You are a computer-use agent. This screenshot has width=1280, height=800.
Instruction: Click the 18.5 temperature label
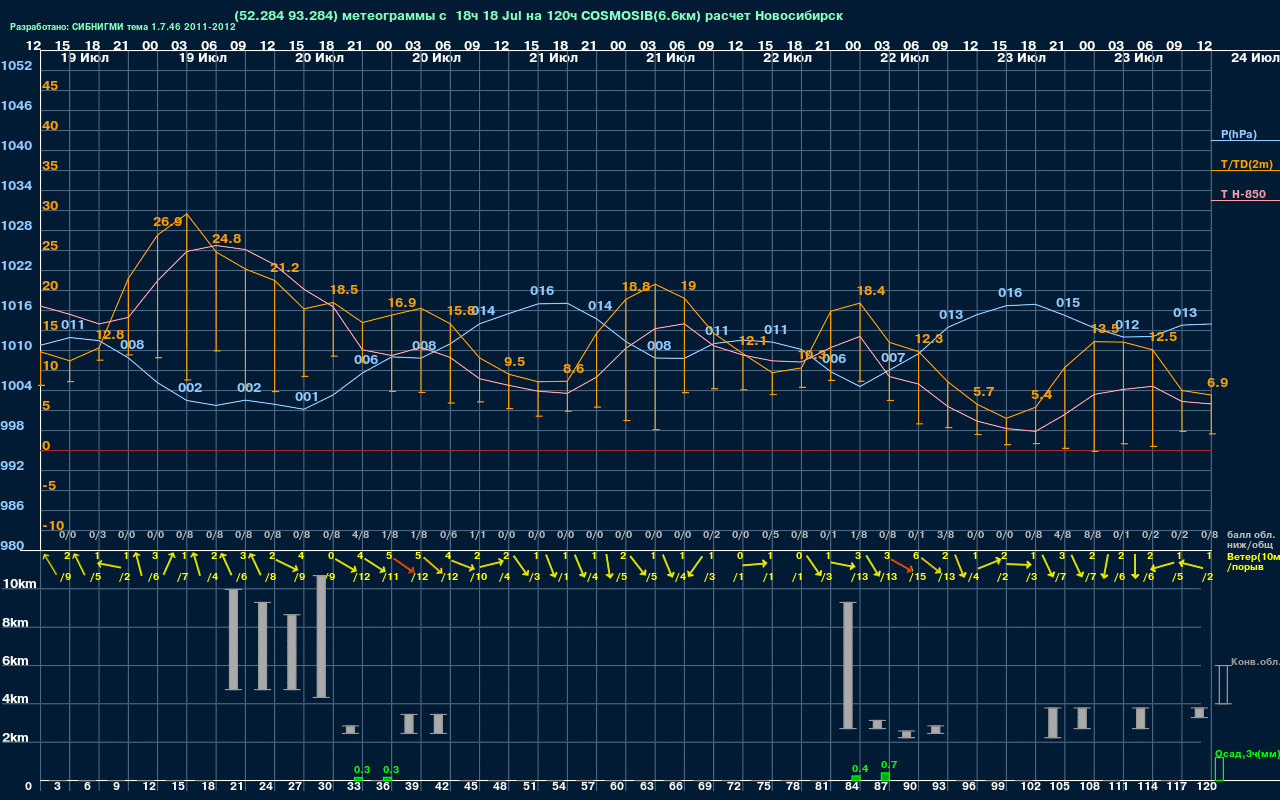click(344, 289)
